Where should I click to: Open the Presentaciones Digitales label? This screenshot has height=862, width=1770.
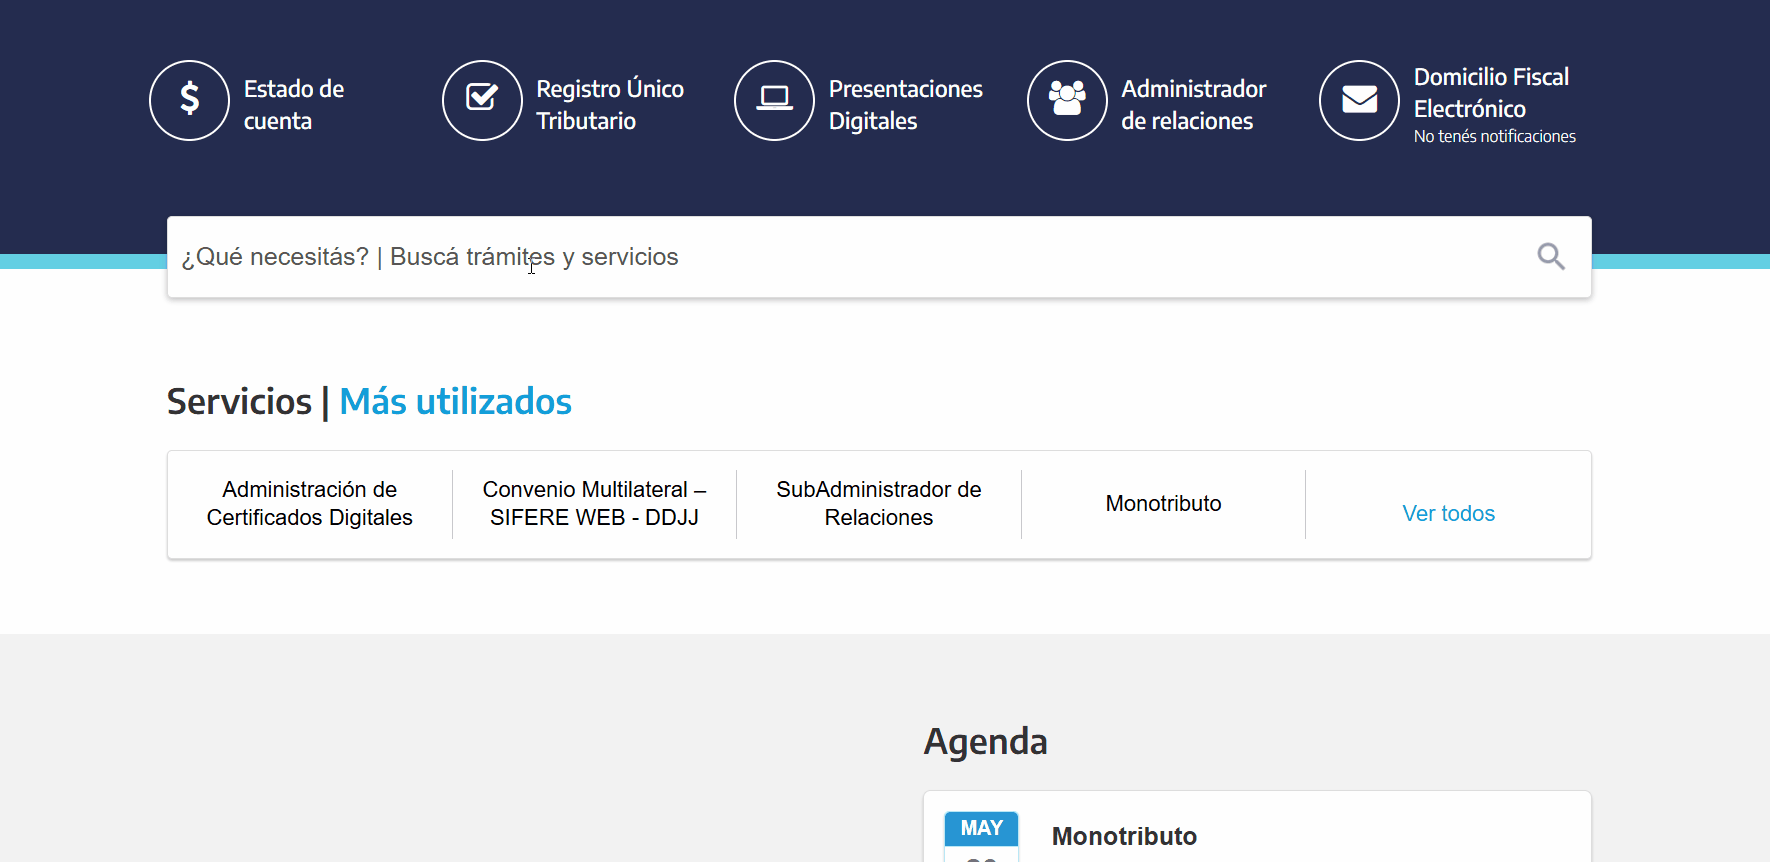(906, 105)
